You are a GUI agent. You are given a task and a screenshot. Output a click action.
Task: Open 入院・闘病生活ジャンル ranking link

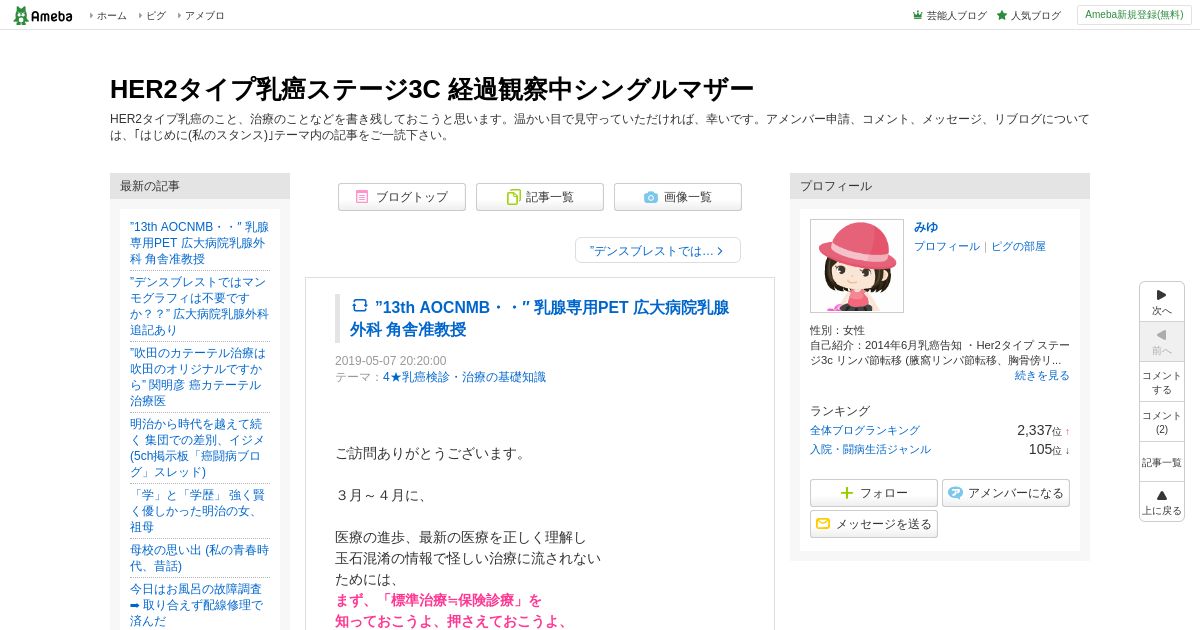870,449
